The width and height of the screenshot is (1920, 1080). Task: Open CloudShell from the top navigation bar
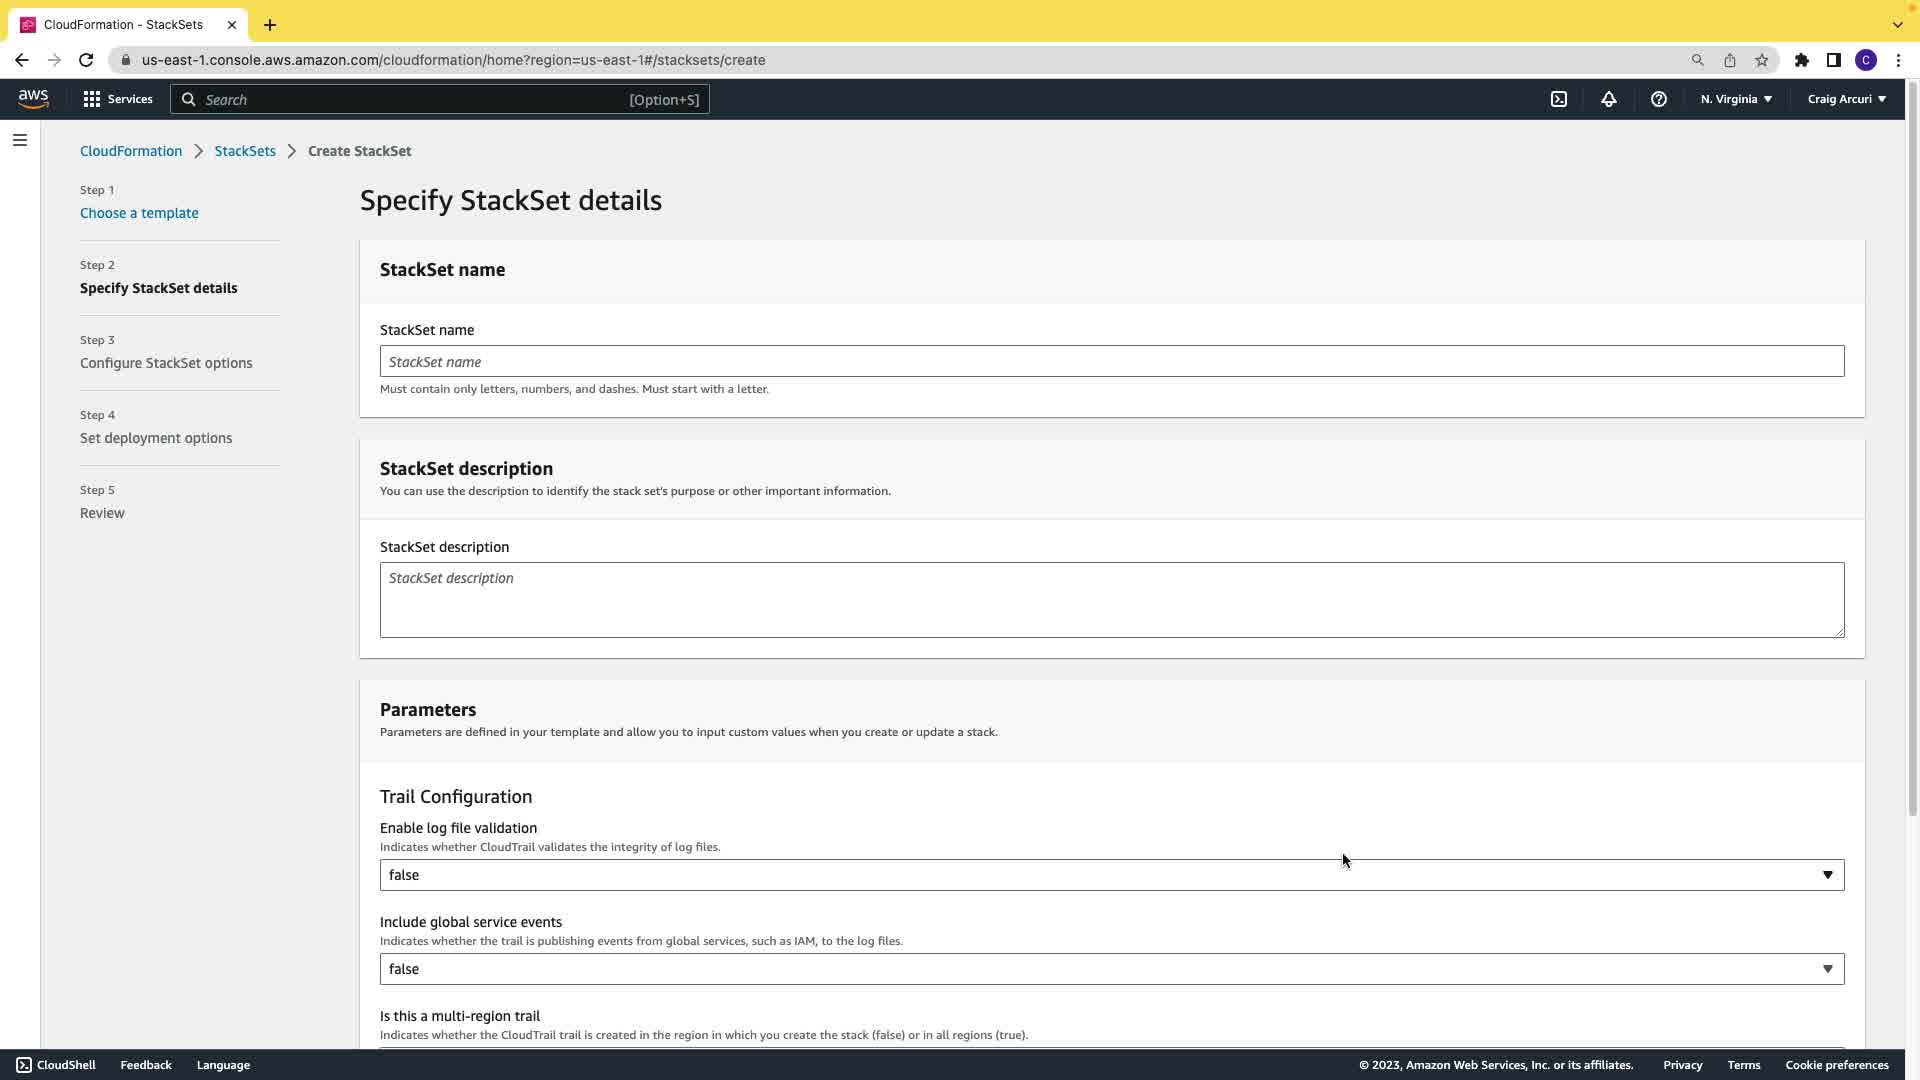1559,99
